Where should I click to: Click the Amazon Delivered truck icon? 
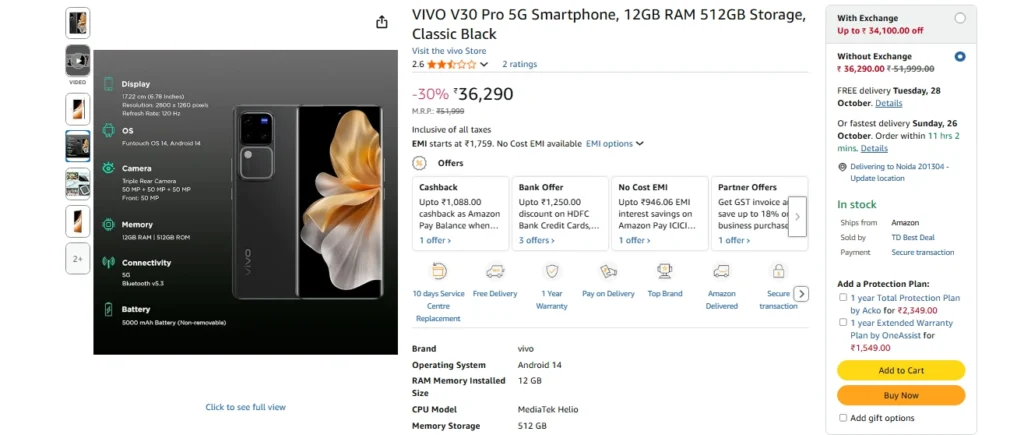pos(721,272)
